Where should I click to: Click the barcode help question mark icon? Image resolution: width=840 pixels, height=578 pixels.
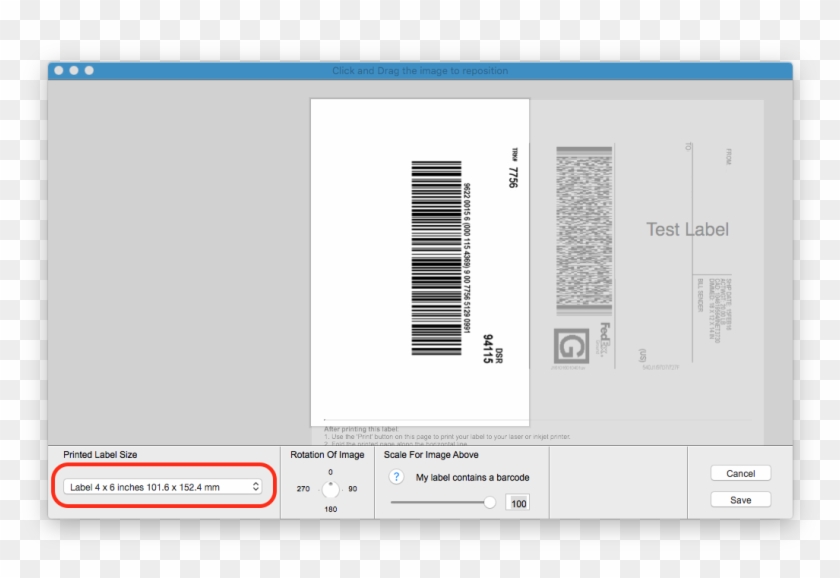(396, 477)
